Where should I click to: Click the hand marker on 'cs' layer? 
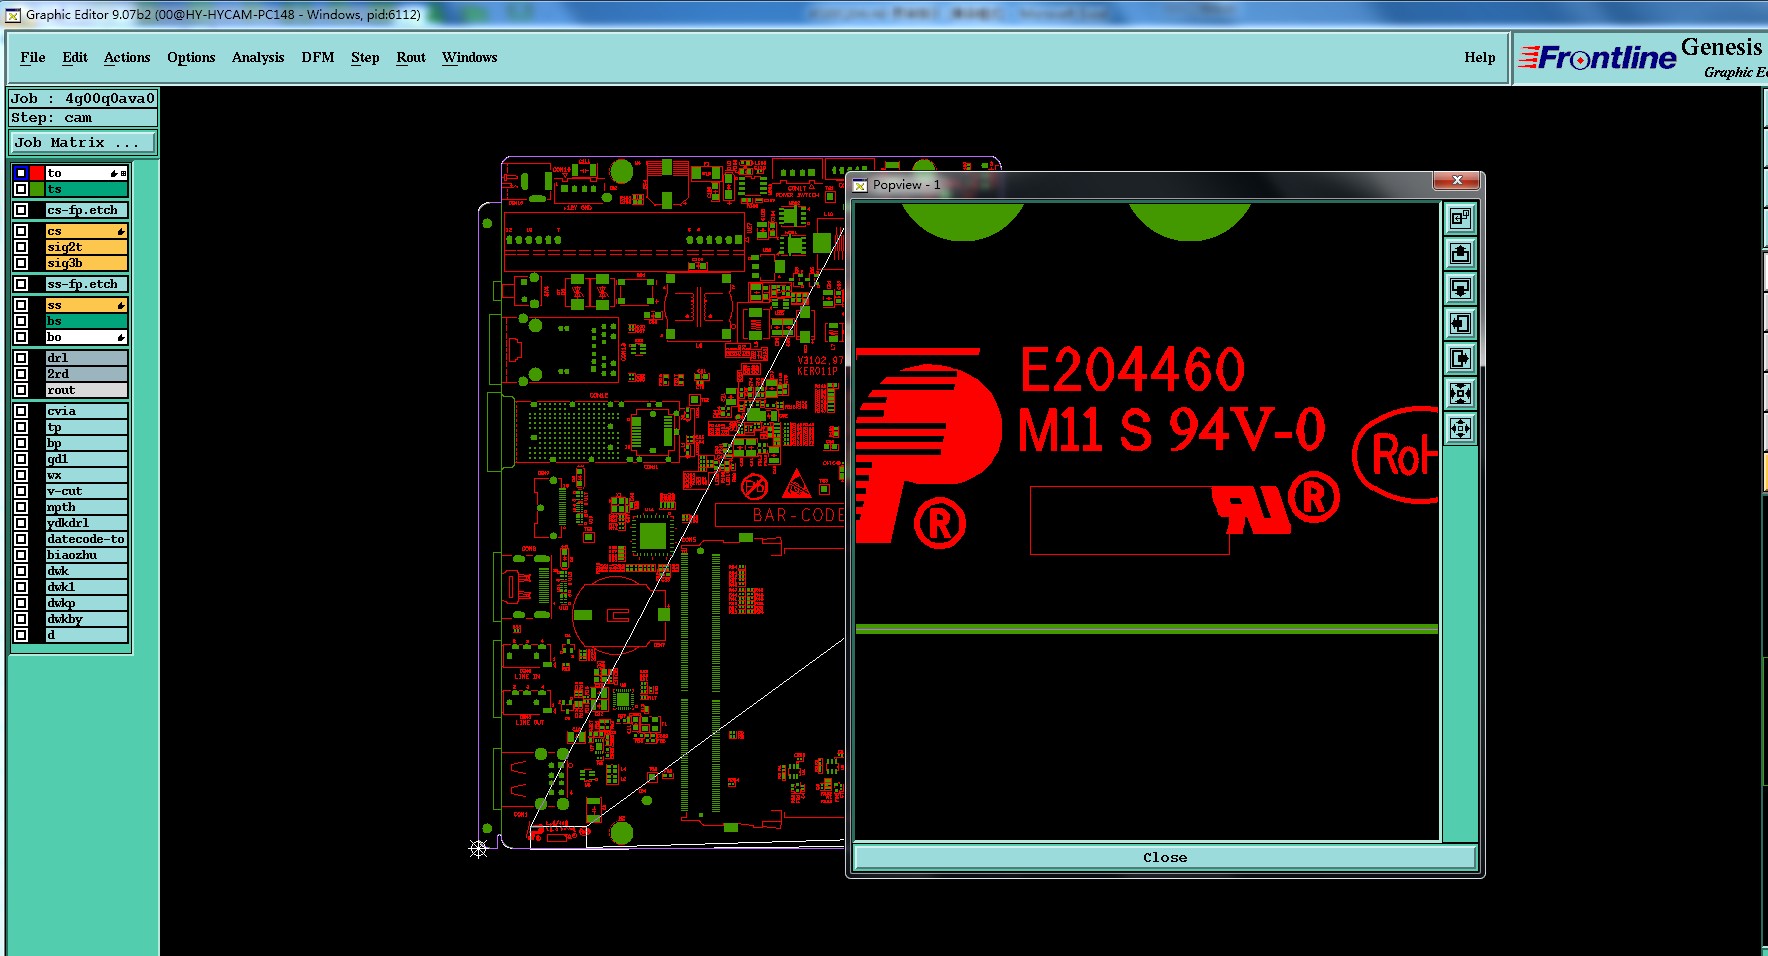coord(121,232)
